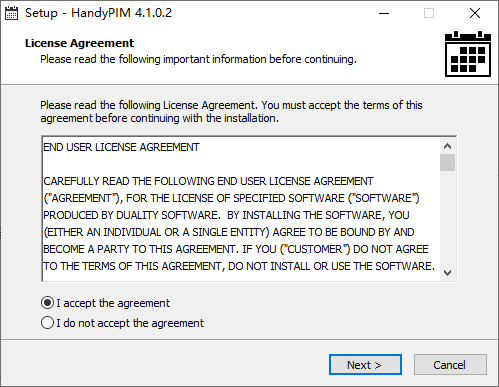The height and width of the screenshot is (387, 499).
Task: Close the HandyPIM Setup window
Action: pos(475,13)
